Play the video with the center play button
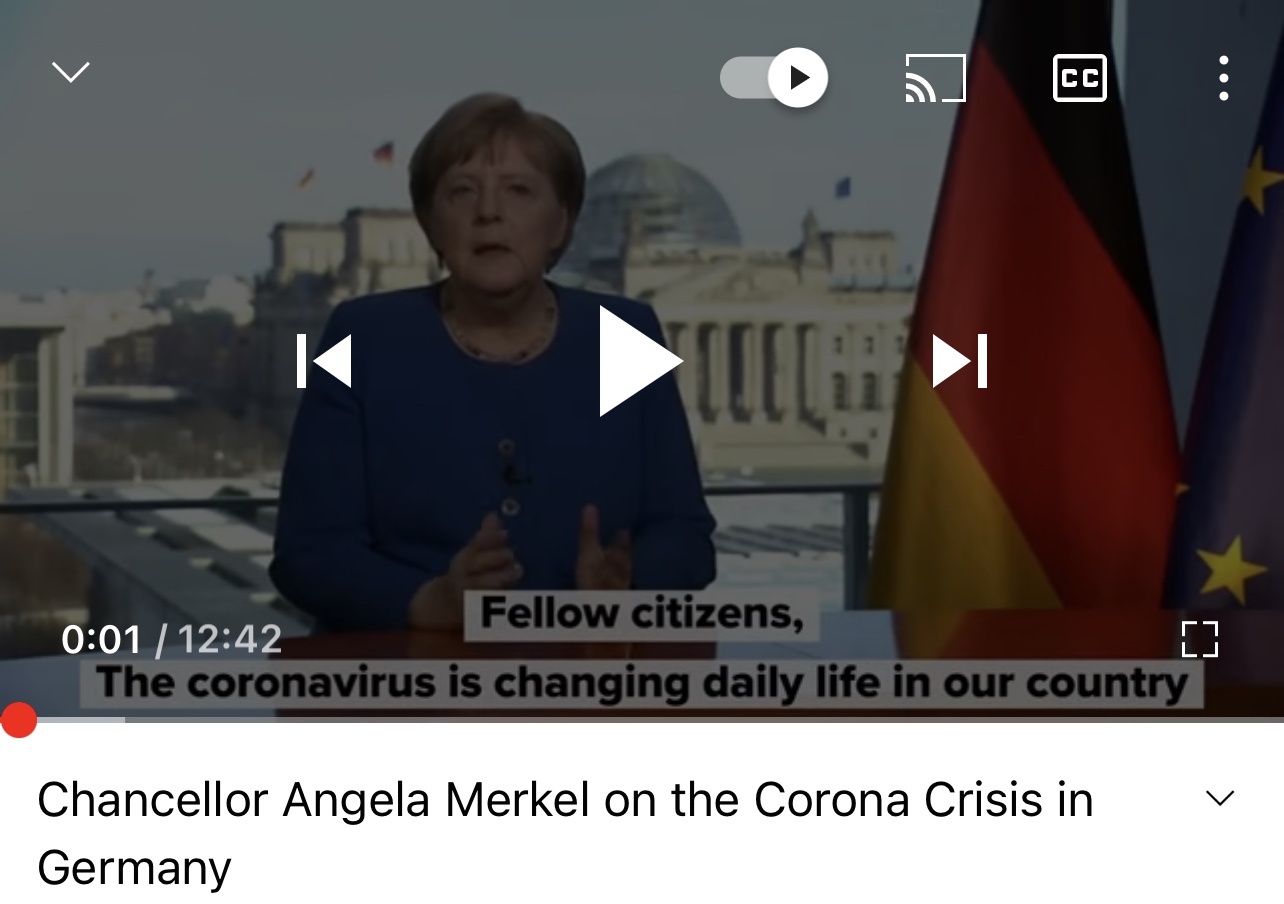Image resolution: width=1284 pixels, height=904 pixels. click(x=640, y=361)
